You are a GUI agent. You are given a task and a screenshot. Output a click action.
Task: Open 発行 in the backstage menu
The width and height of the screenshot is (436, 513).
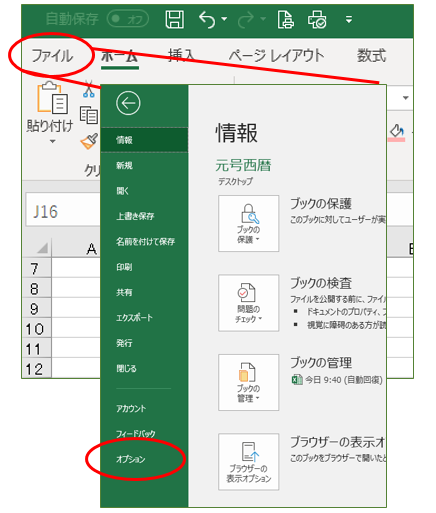[144, 343]
